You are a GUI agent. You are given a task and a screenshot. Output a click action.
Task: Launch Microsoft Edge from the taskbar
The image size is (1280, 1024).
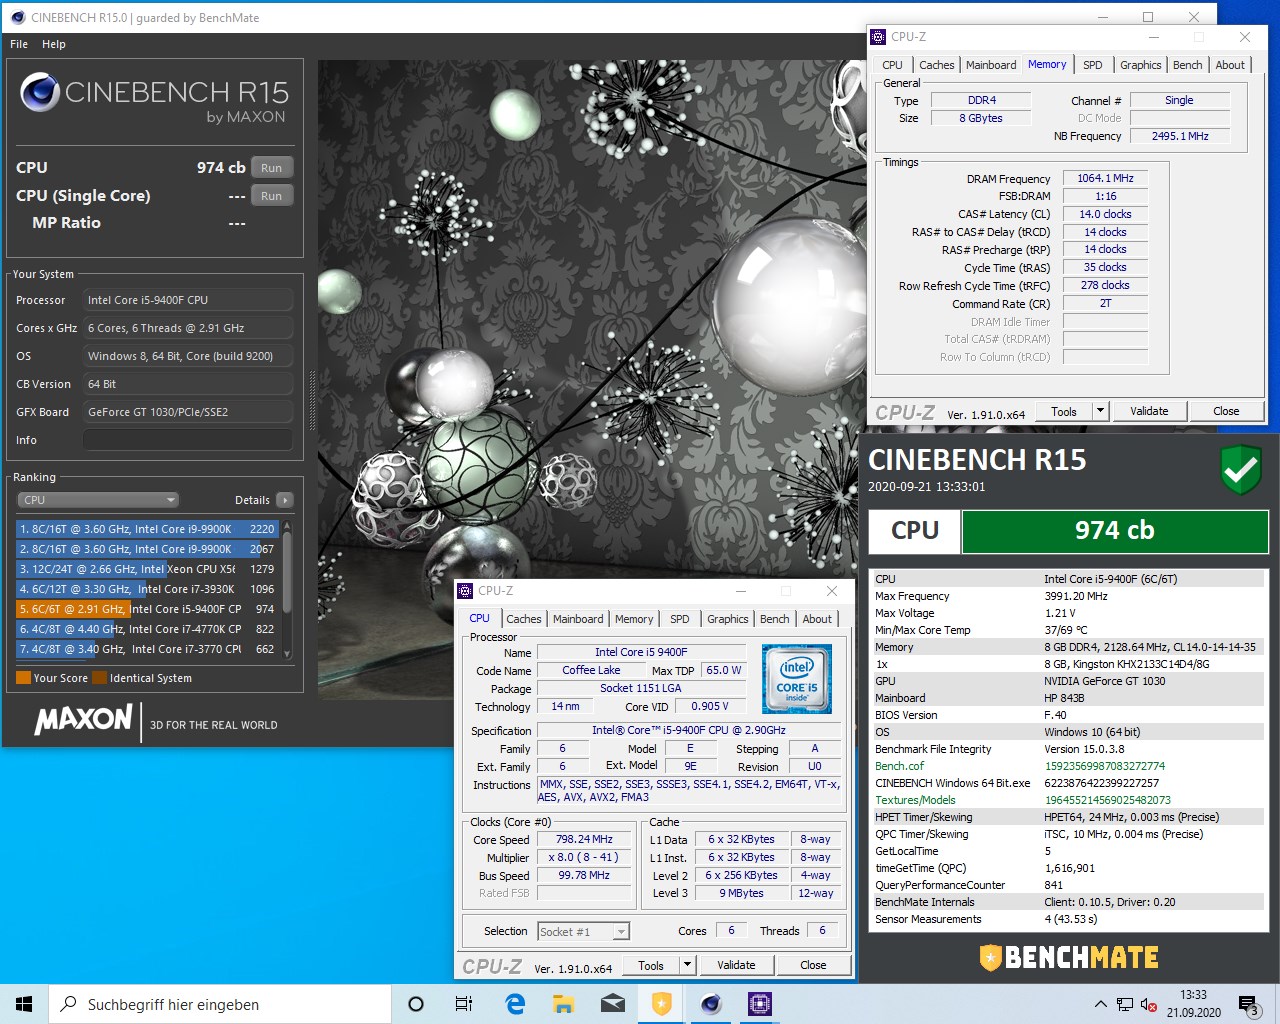click(x=515, y=1004)
